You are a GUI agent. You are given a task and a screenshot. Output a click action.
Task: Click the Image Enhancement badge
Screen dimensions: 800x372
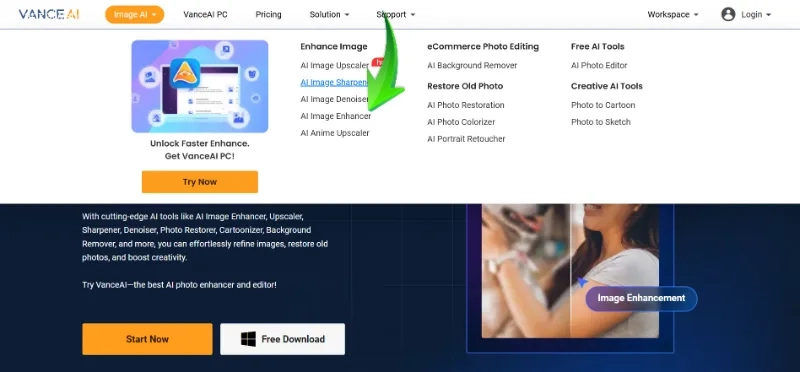pyautogui.click(x=641, y=298)
